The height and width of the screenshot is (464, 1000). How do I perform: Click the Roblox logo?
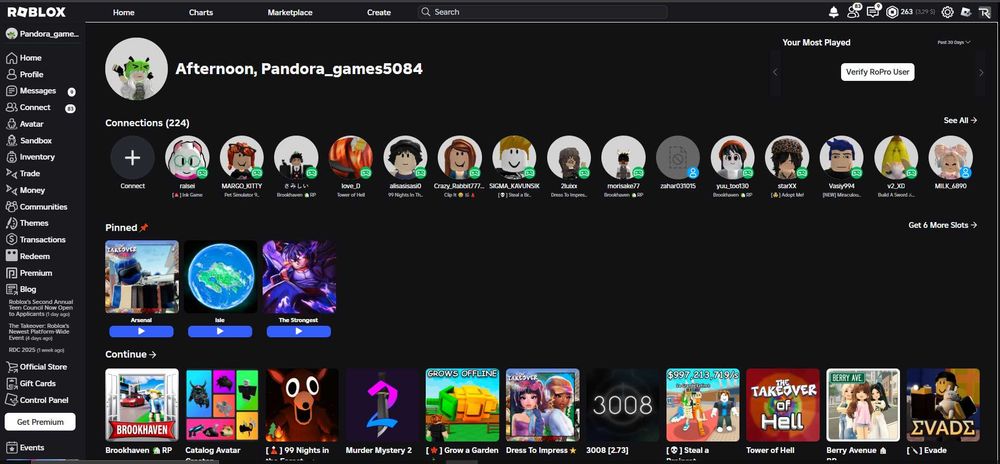click(x=36, y=12)
